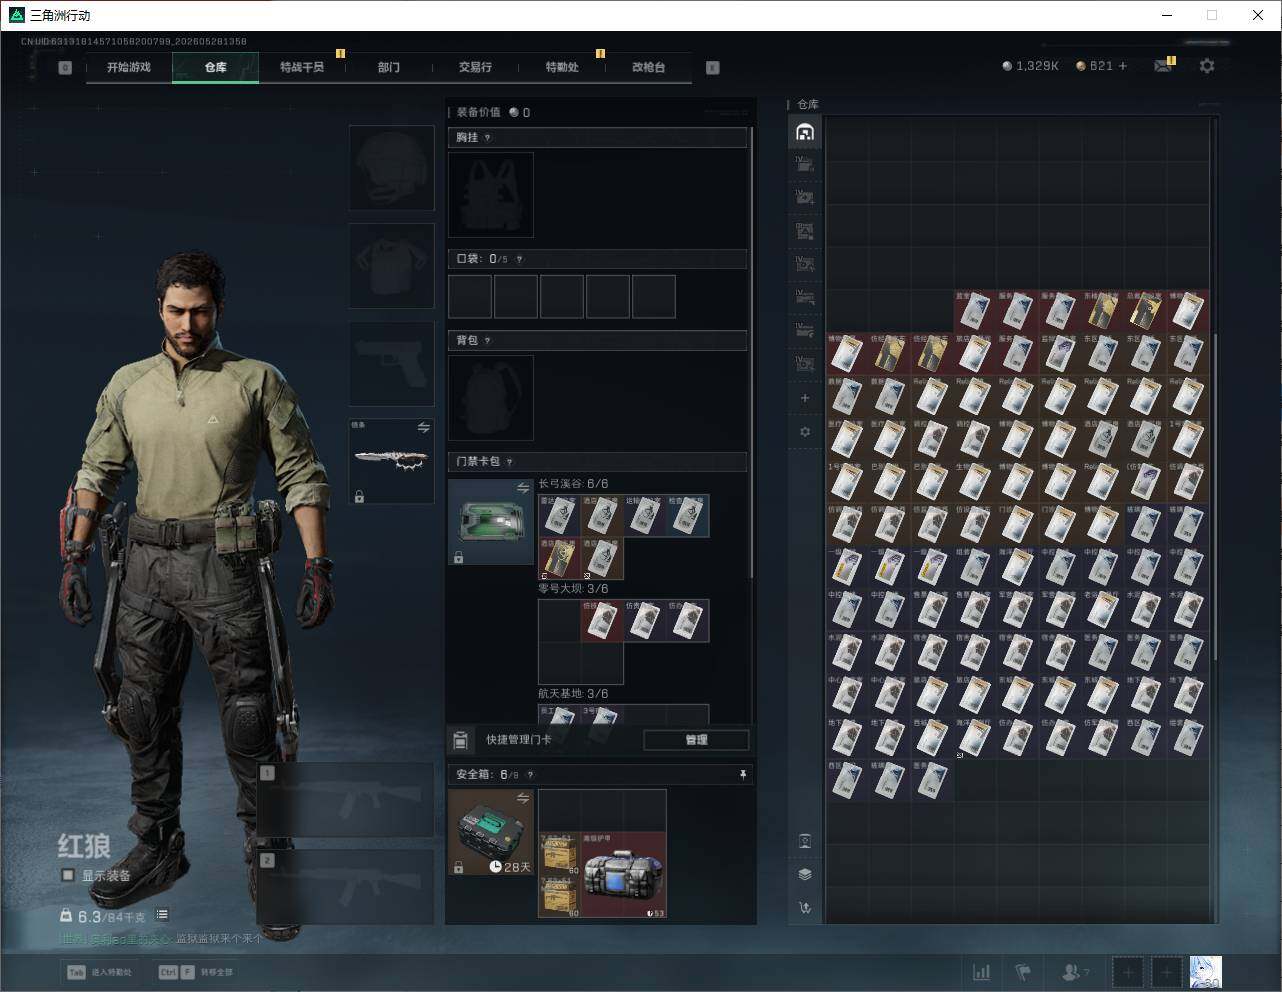Click the help icon next to 门禁卡包
Viewport: 1282px width, 992px height.
[510, 462]
